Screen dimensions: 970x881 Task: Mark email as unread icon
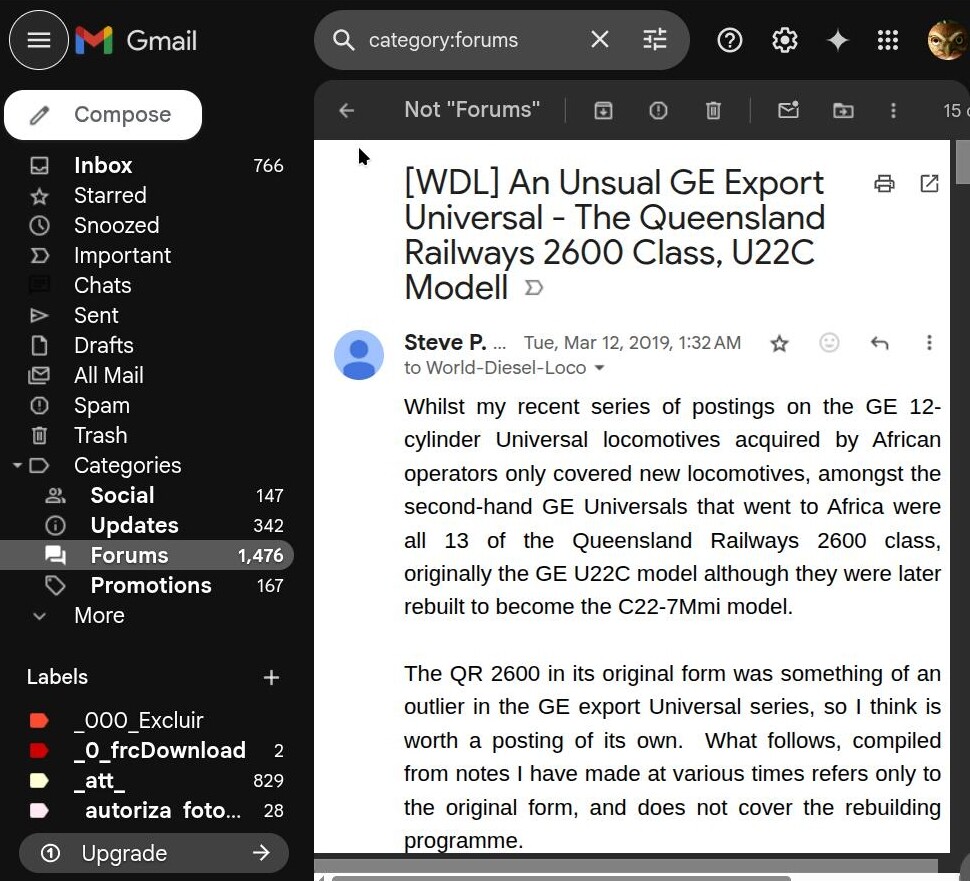[788, 111]
